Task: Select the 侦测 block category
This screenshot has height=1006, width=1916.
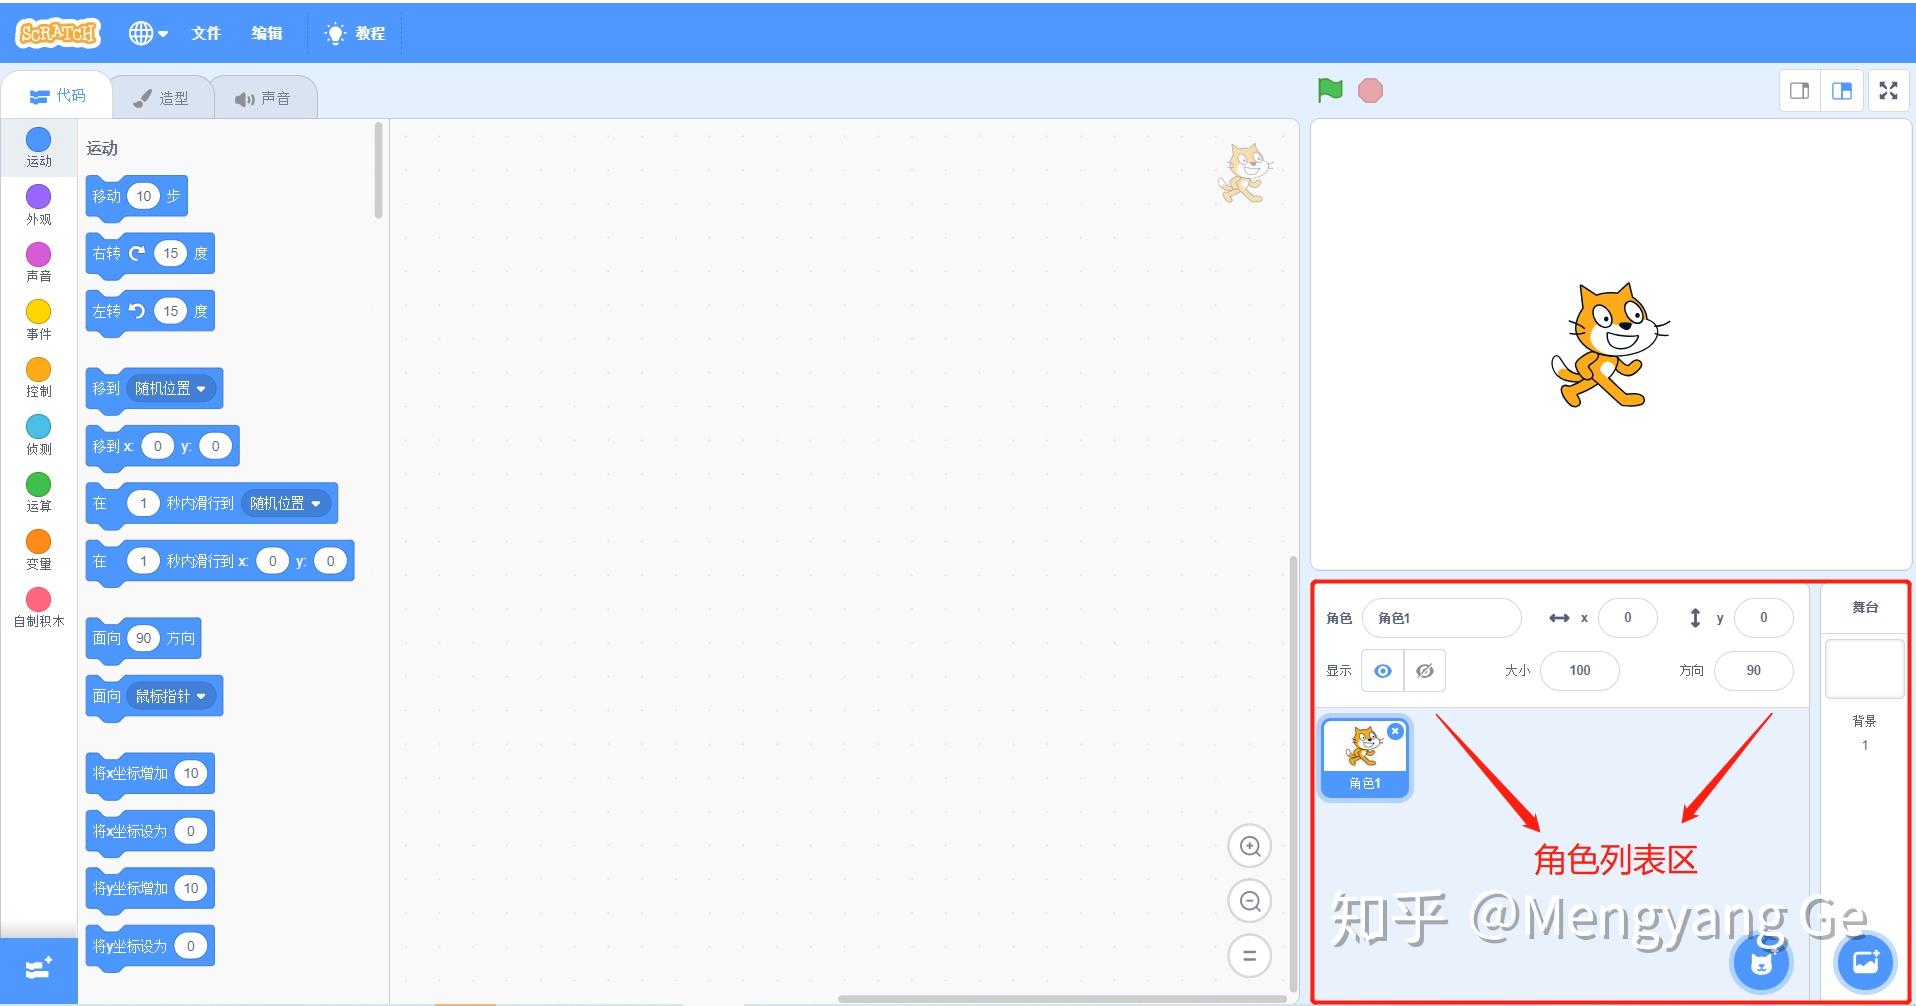Action: coord(39,435)
